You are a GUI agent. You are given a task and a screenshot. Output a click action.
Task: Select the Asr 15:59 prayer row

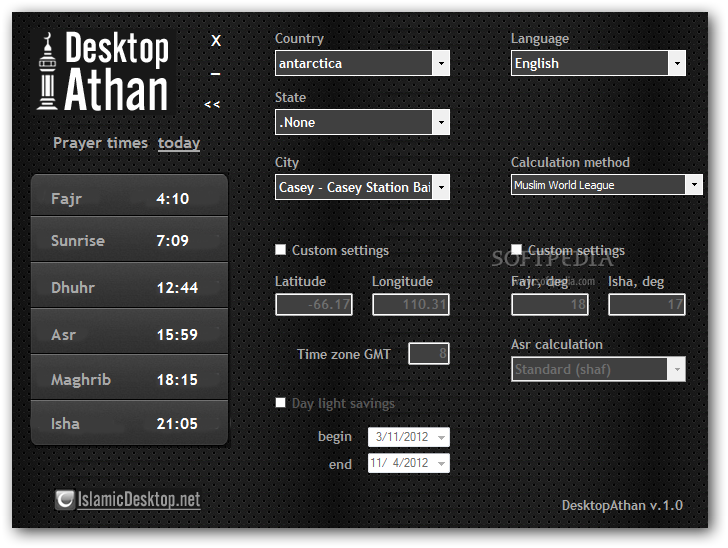[x=129, y=331]
